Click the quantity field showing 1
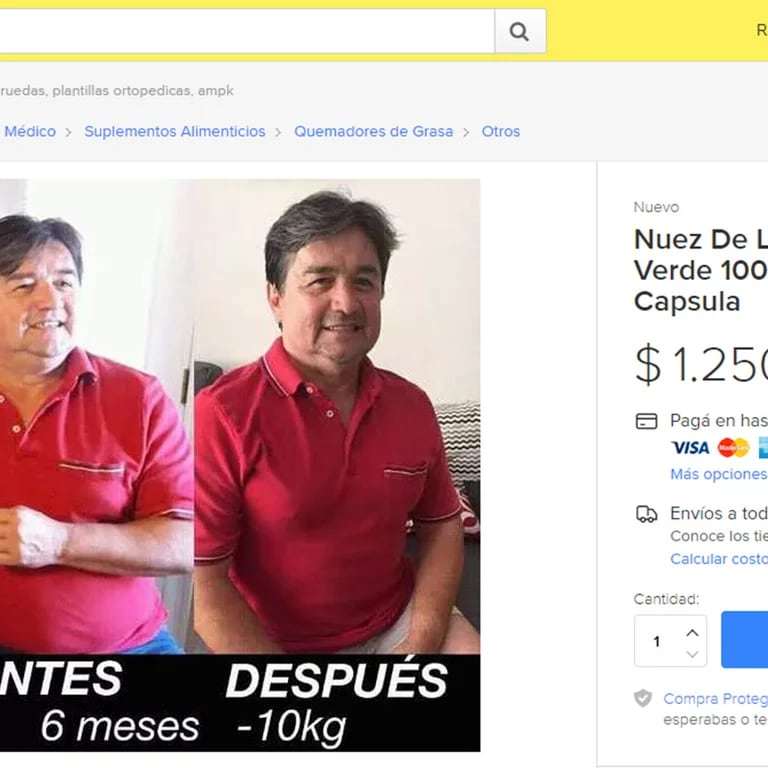The image size is (768, 768). pyautogui.click(x=670, y=641)
